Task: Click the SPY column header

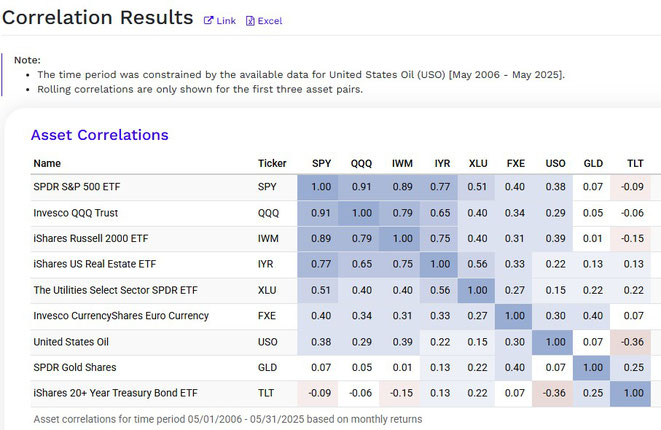Action: (321, 163)
